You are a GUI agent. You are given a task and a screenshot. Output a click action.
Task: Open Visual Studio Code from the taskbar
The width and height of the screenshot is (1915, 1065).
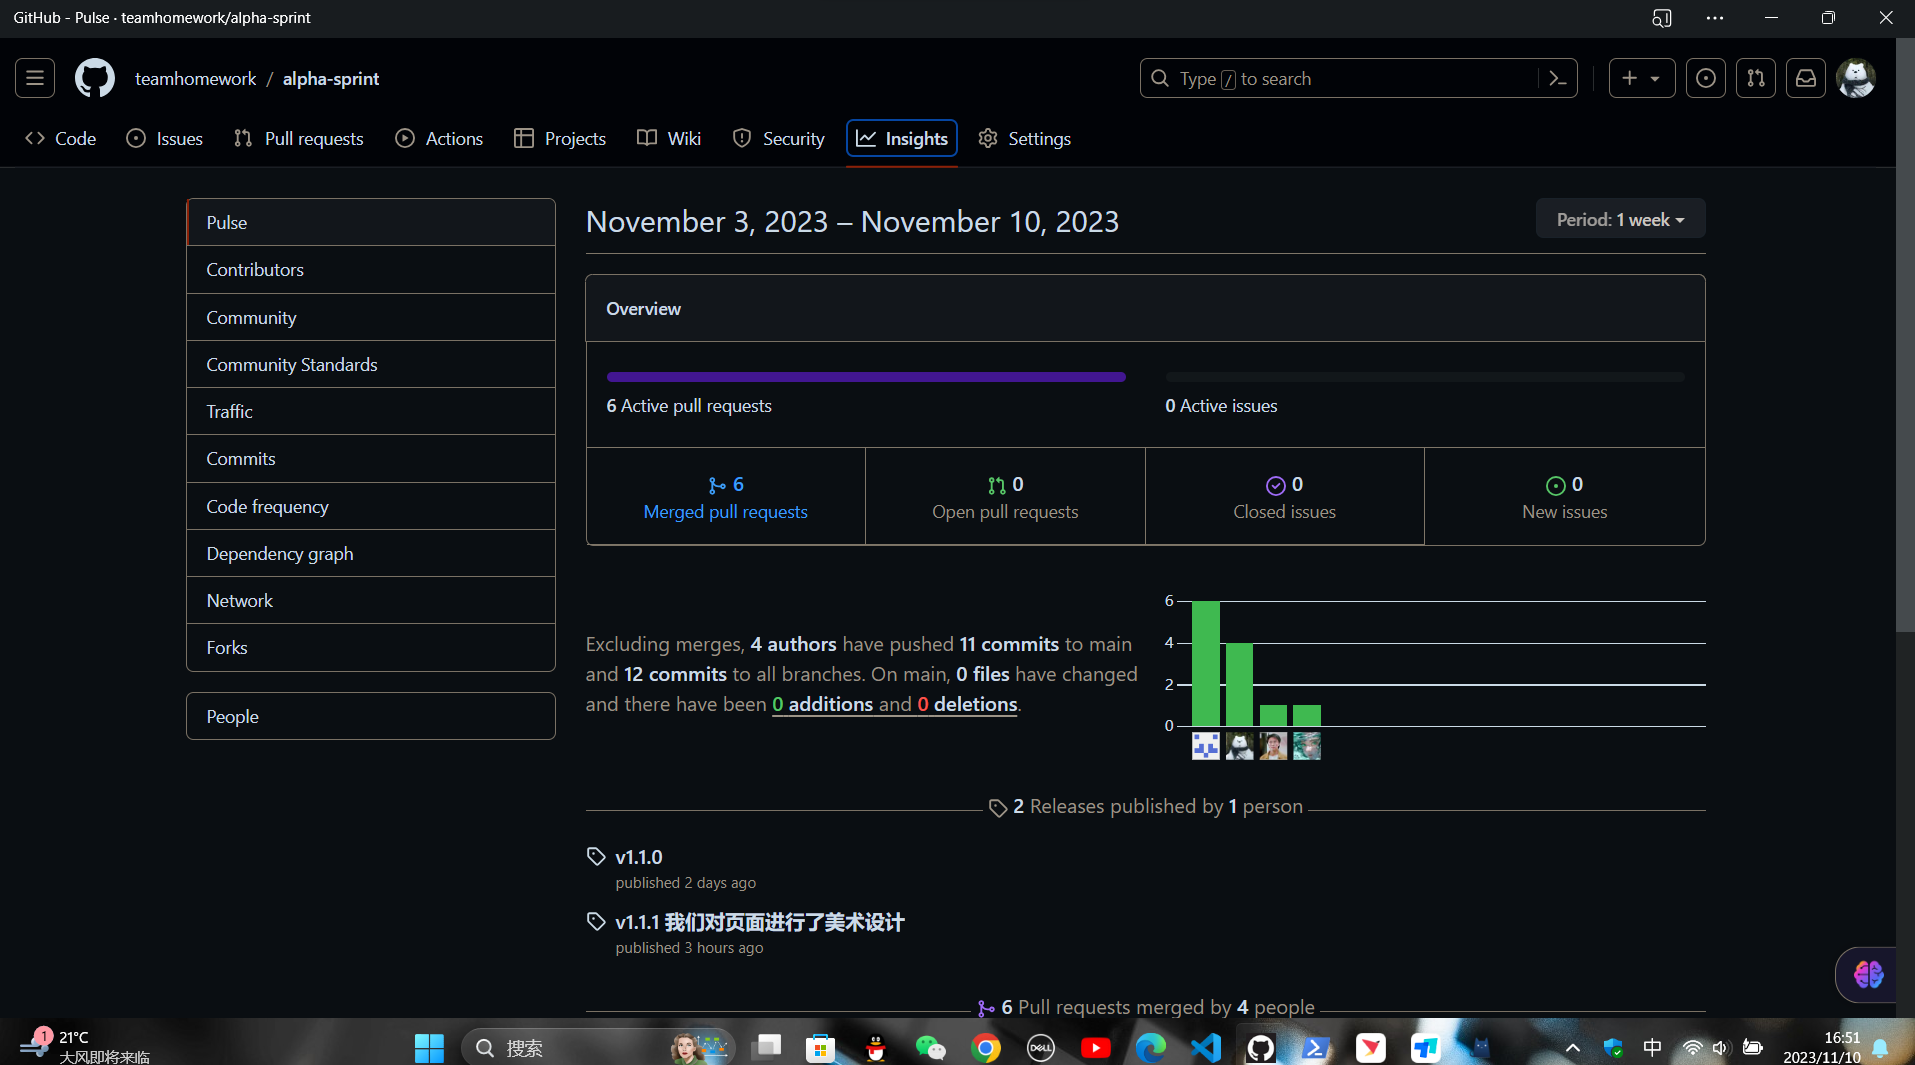tap(1206, 1047)
